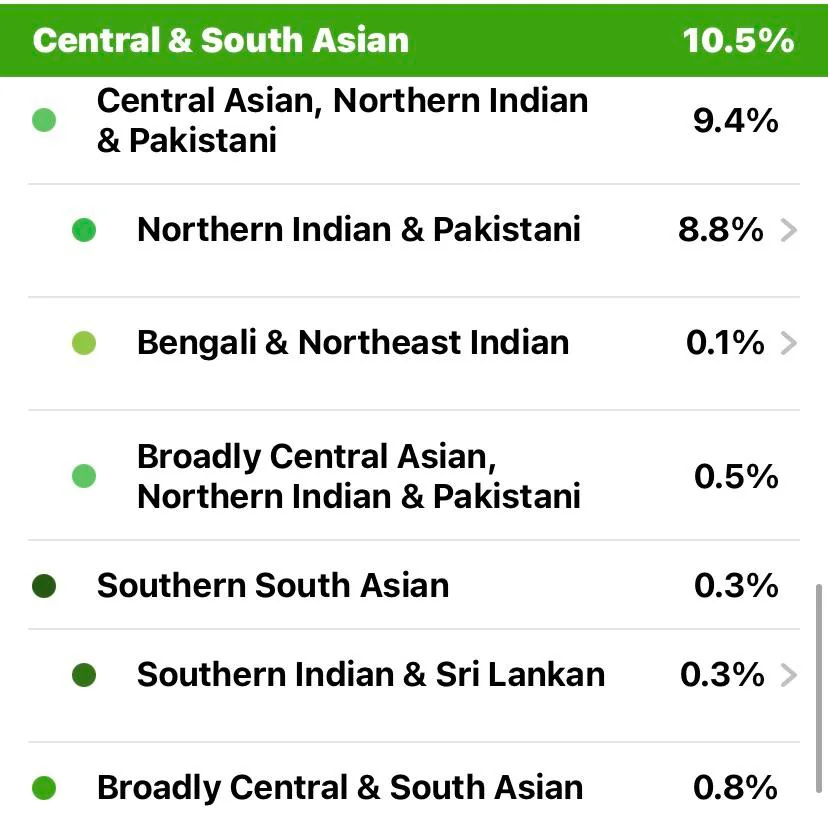Image resolution: width=828 pixels, height=831 pixels.
Task: Open Bengali & Northeast Indian label
Action: coord(353,343)
